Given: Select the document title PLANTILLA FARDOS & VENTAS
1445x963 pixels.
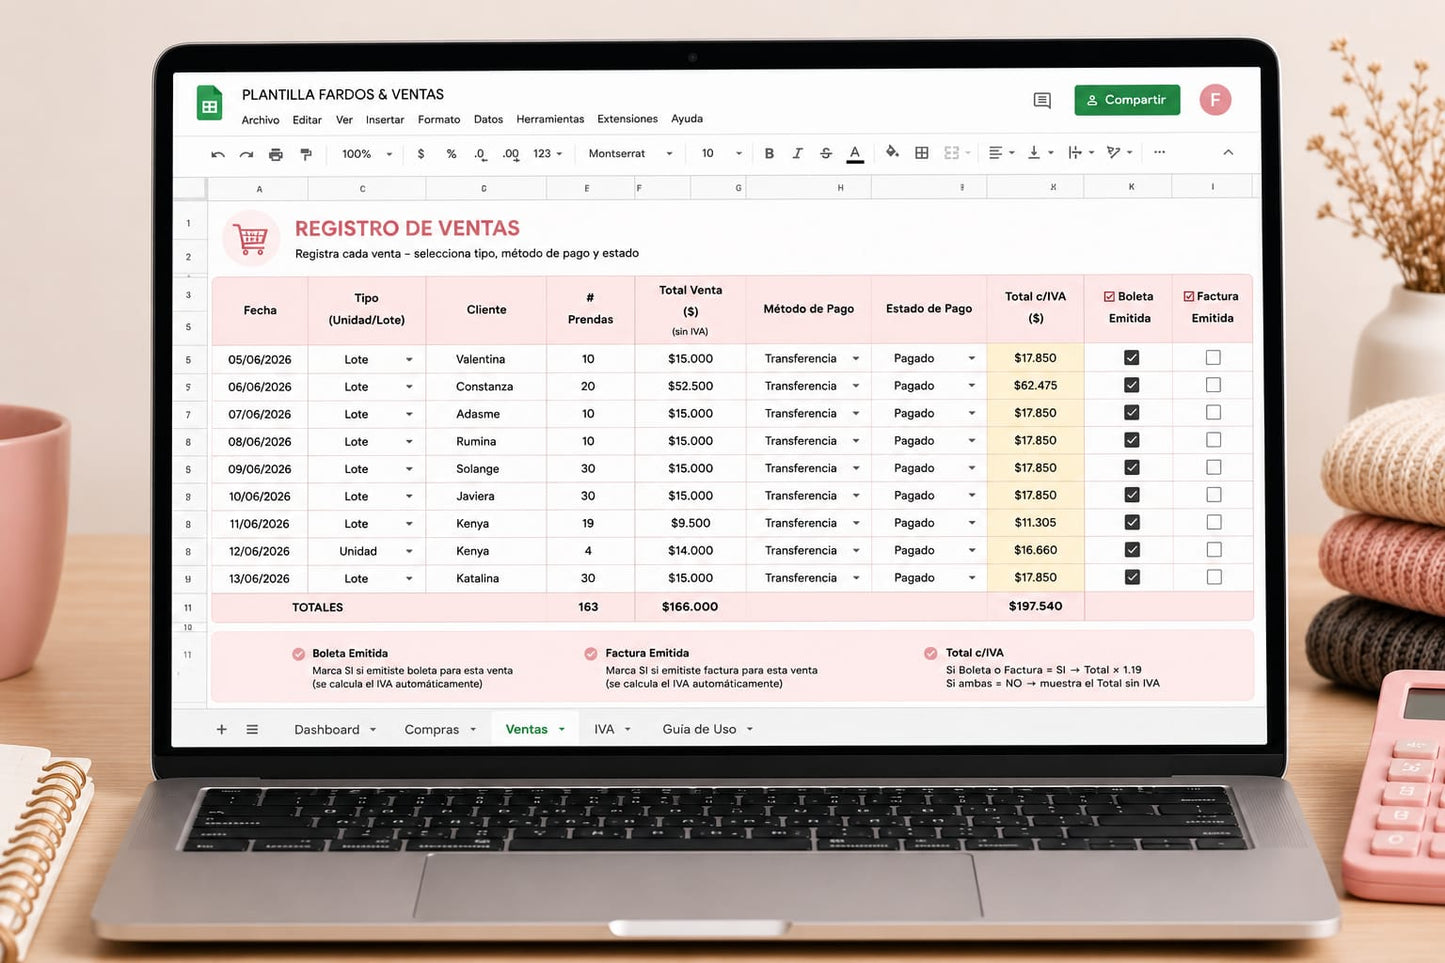Looking at the screenshot, I should coord(343,94).
